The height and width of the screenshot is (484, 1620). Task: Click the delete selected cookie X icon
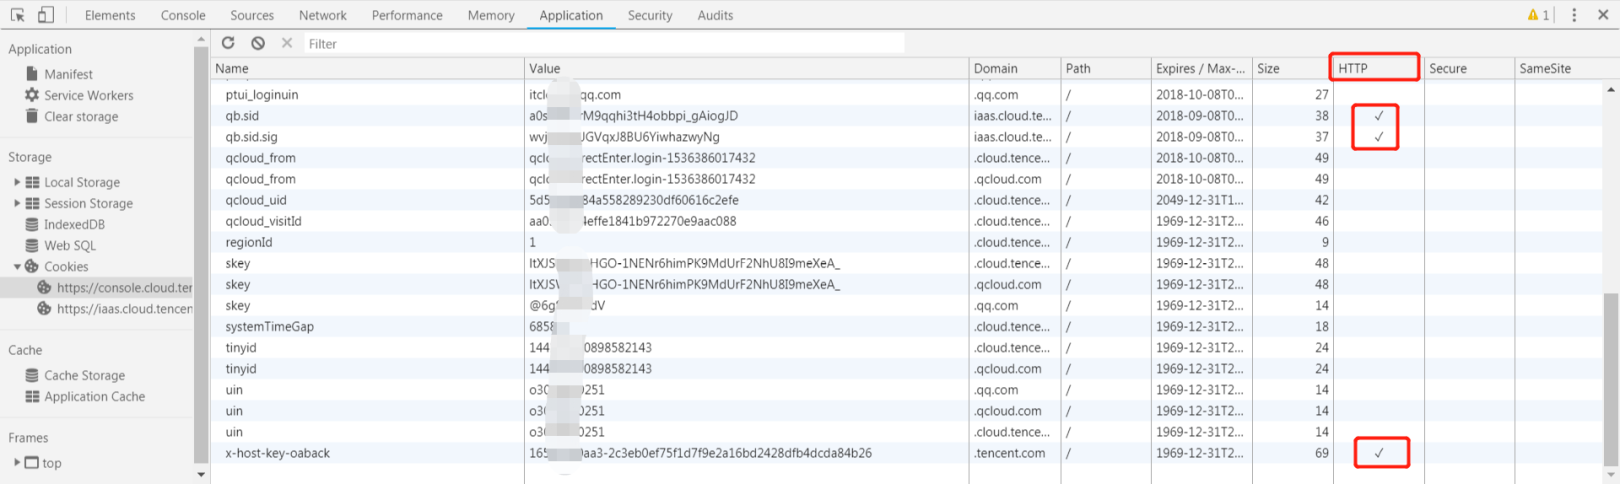(x=287, y=43)
